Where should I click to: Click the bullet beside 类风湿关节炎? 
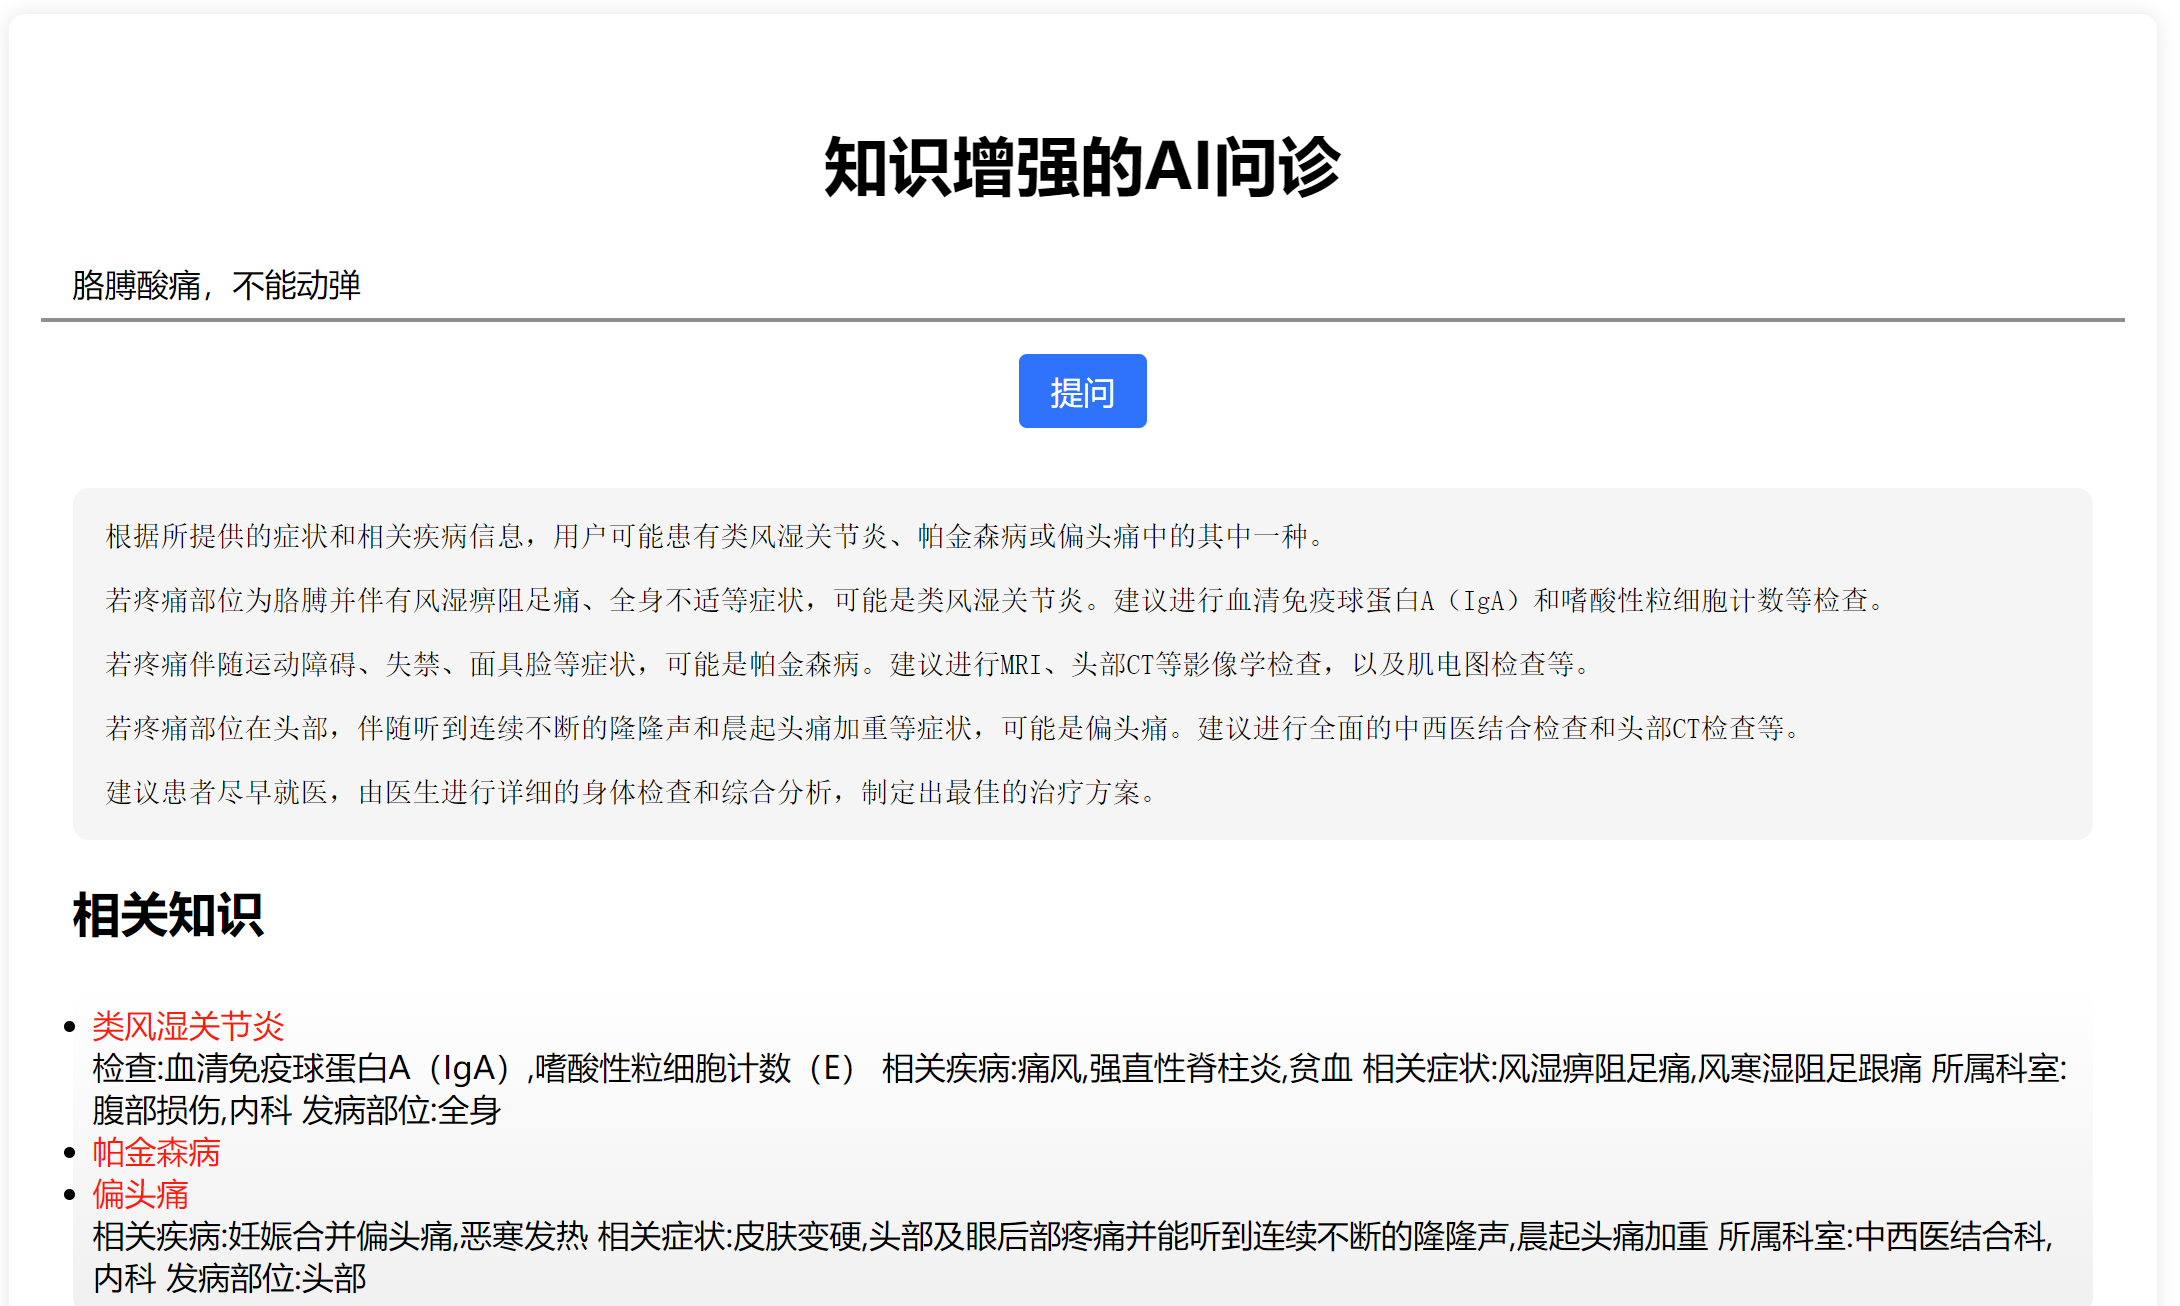point(70,1026)
